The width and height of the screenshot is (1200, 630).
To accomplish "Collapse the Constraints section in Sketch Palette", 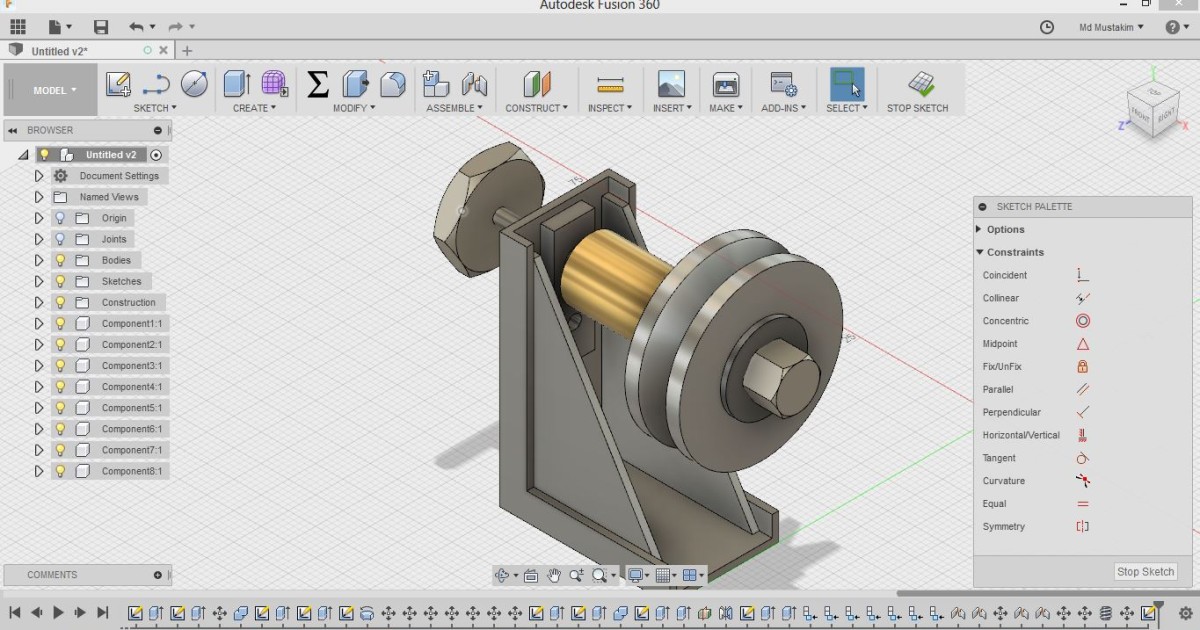I will 980,252.
